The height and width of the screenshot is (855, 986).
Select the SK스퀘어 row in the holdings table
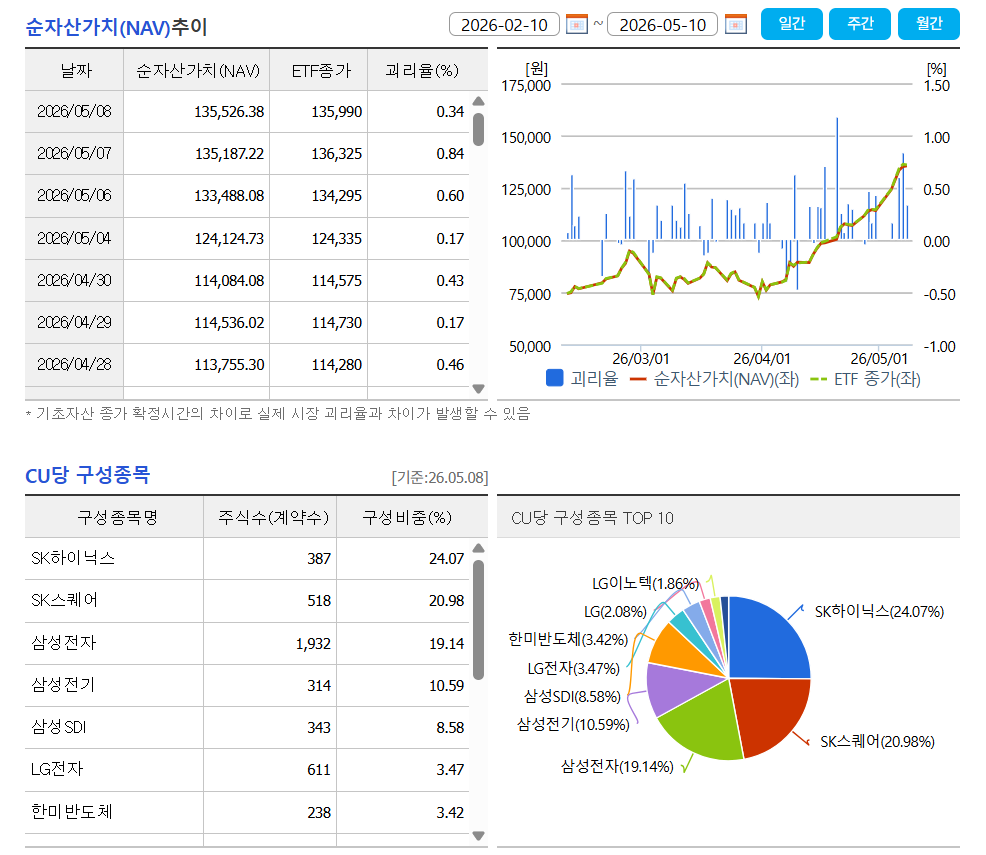pos(247,600)
